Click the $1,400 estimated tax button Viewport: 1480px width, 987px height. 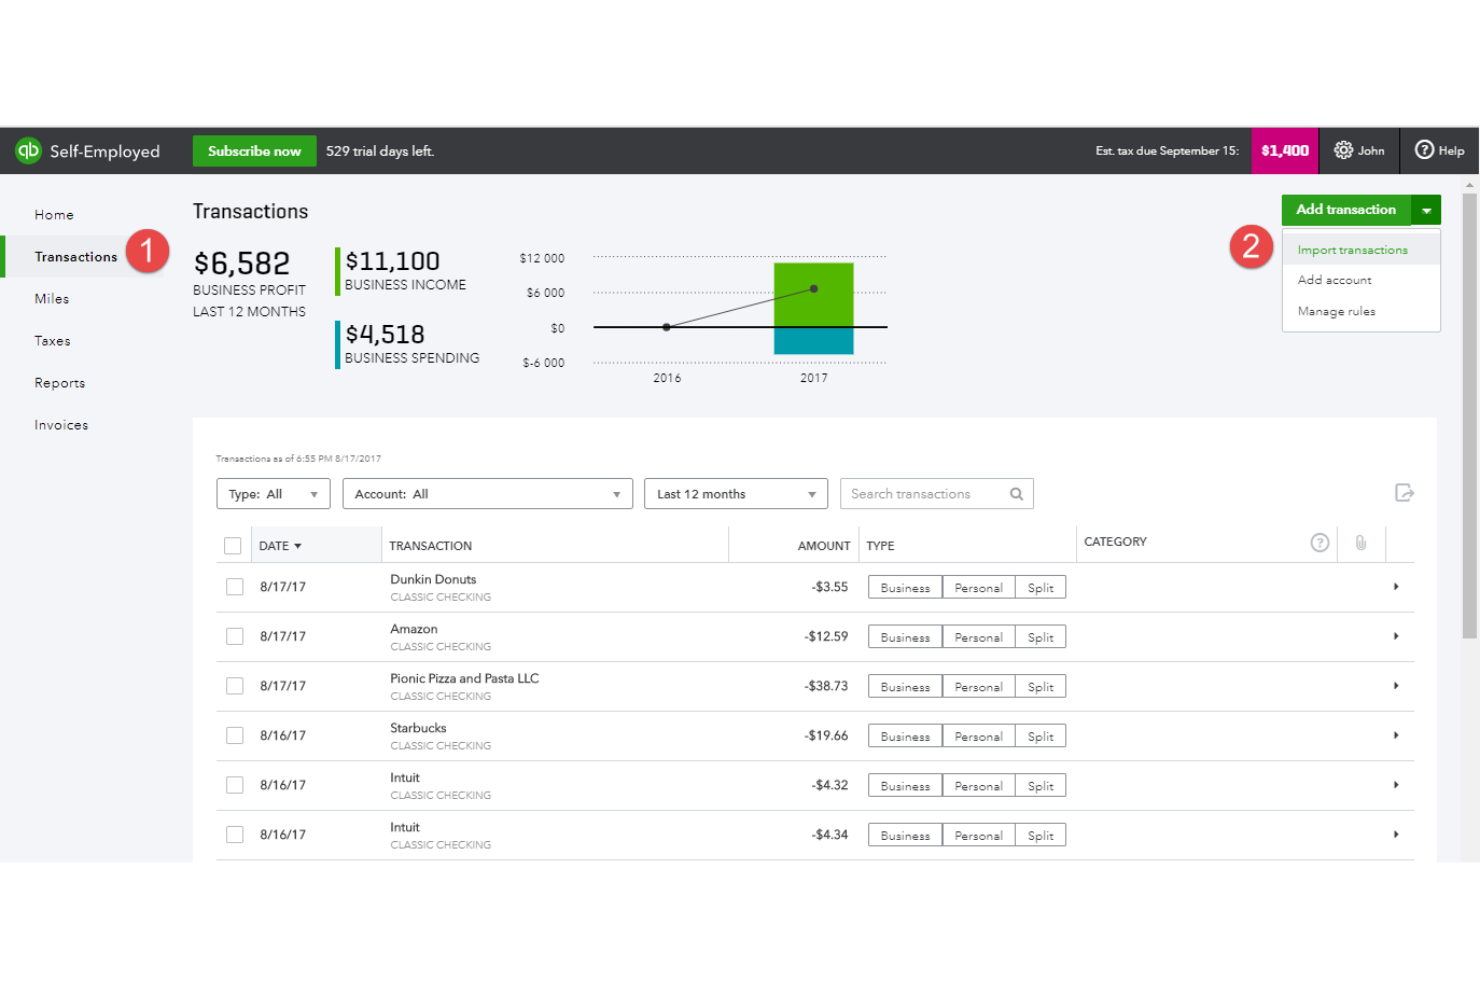[1285, 151]
